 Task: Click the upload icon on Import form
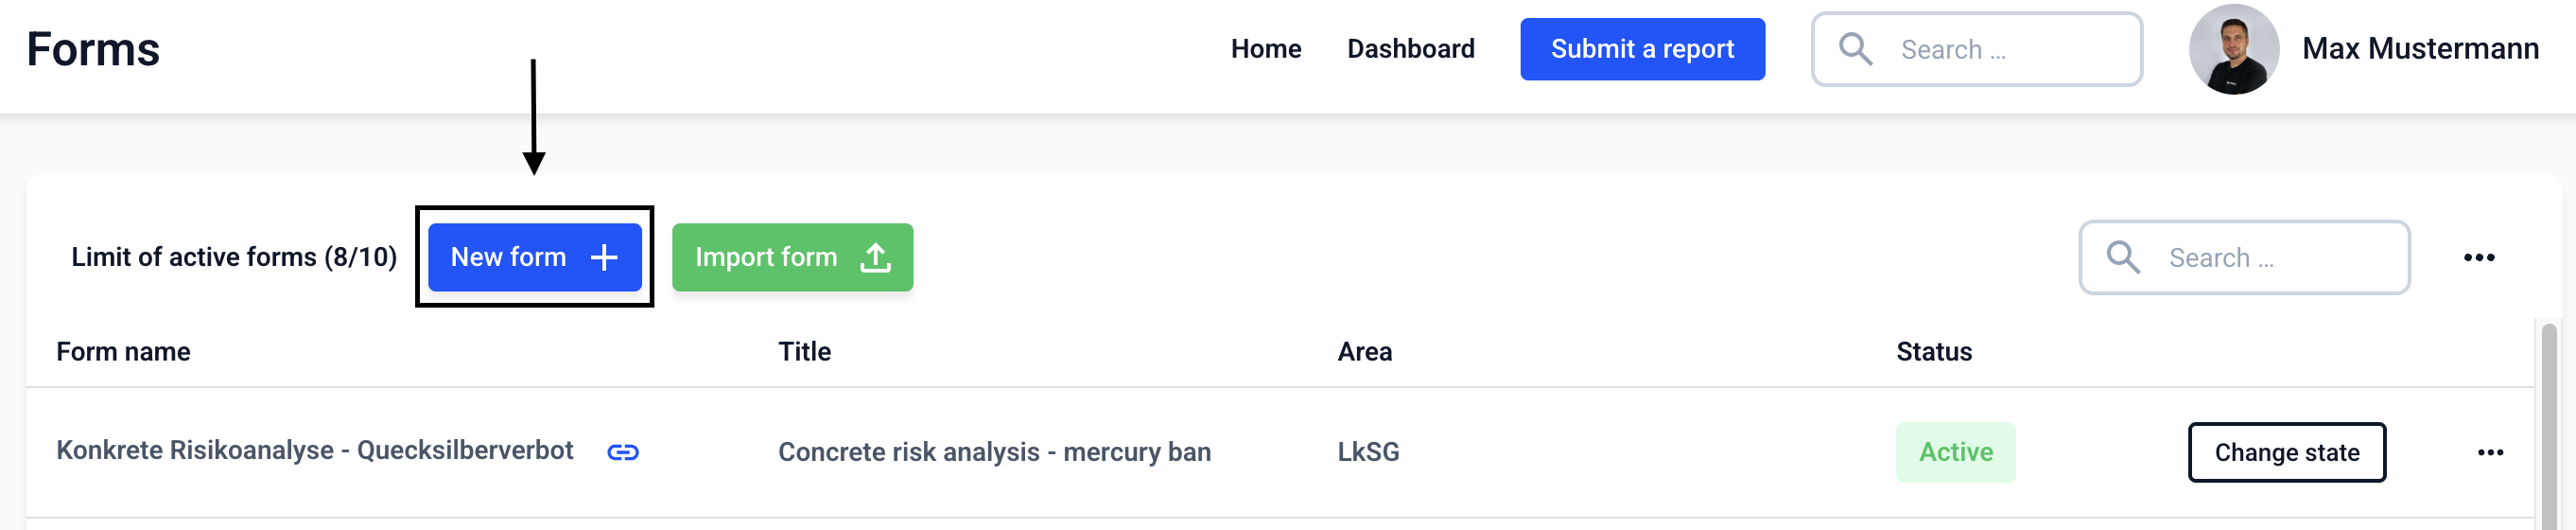pos(875,258)
